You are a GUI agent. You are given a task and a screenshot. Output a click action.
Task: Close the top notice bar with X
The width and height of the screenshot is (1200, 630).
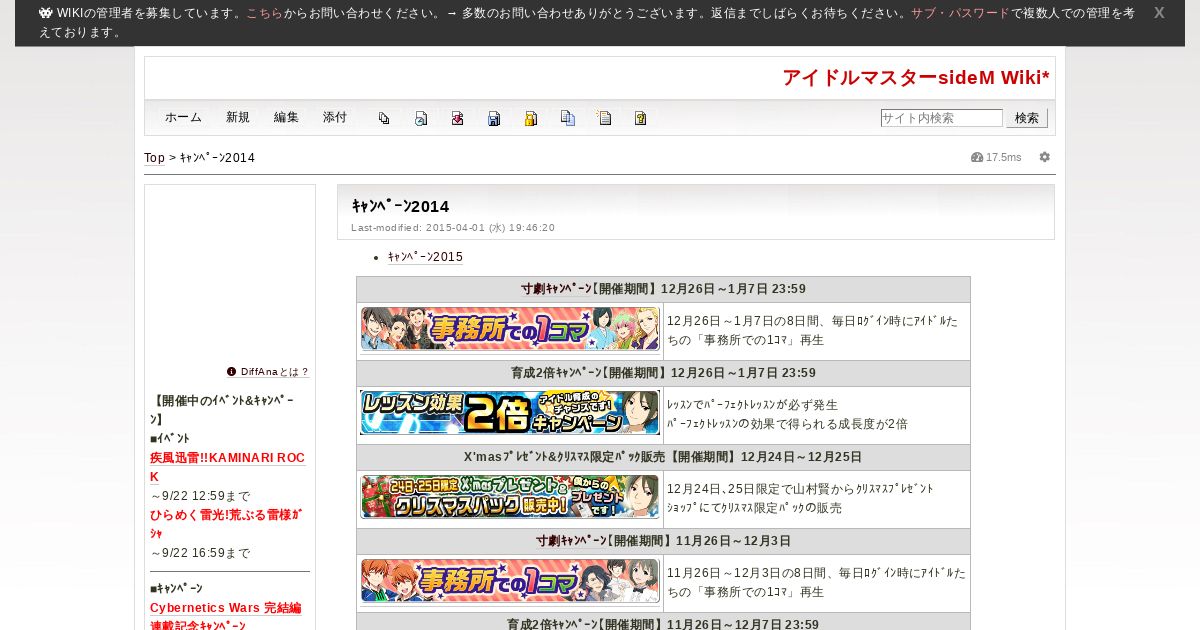point(1159,13)
